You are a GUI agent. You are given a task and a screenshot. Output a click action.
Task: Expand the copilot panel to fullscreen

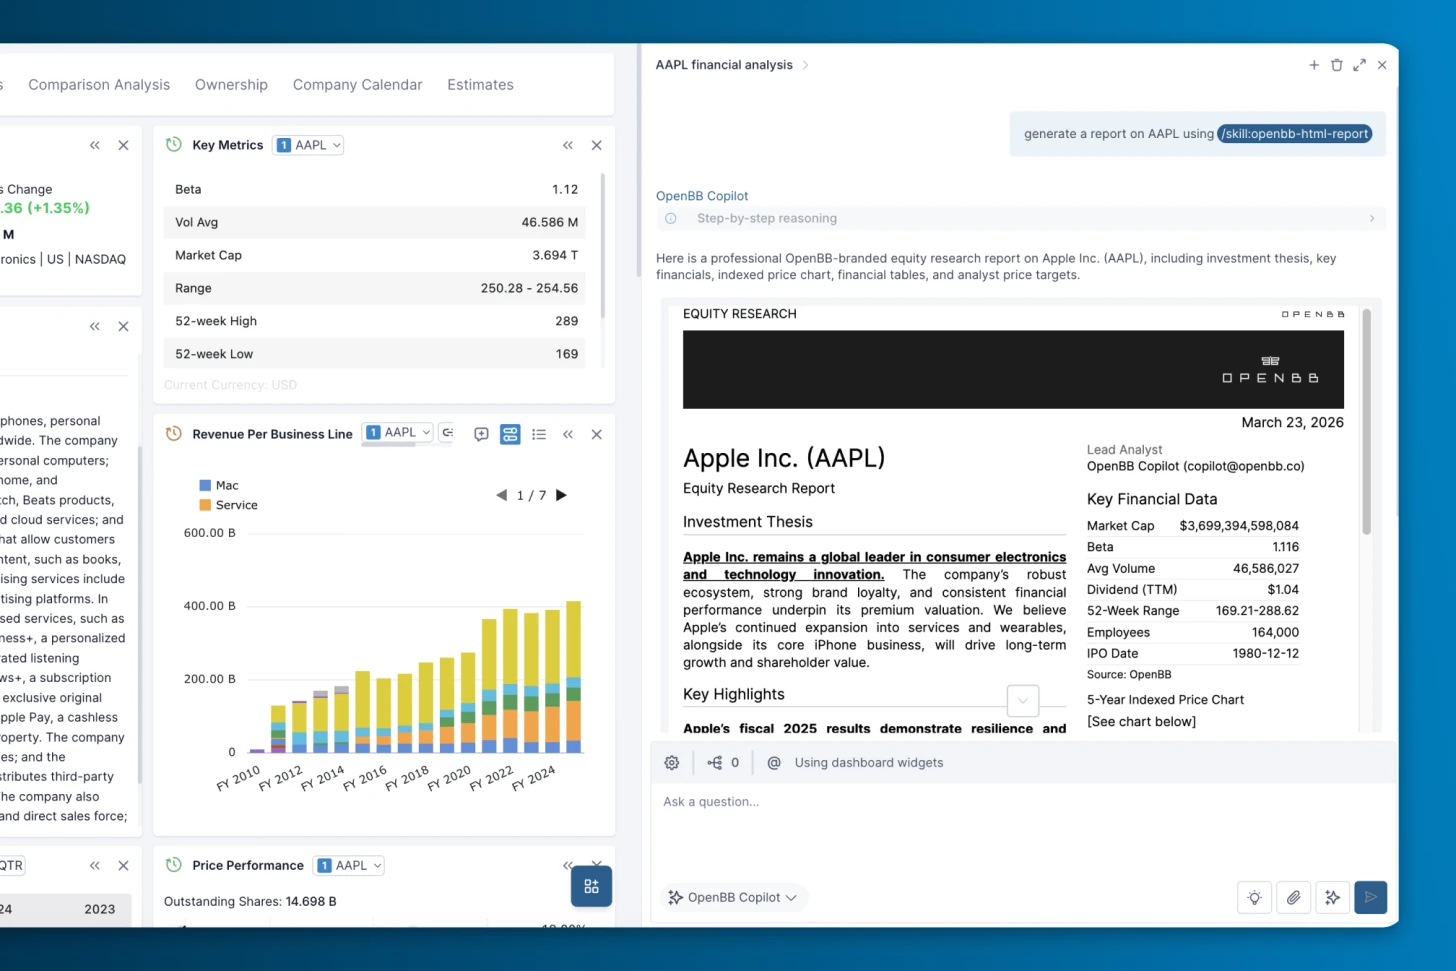[x=1359, y=65]
